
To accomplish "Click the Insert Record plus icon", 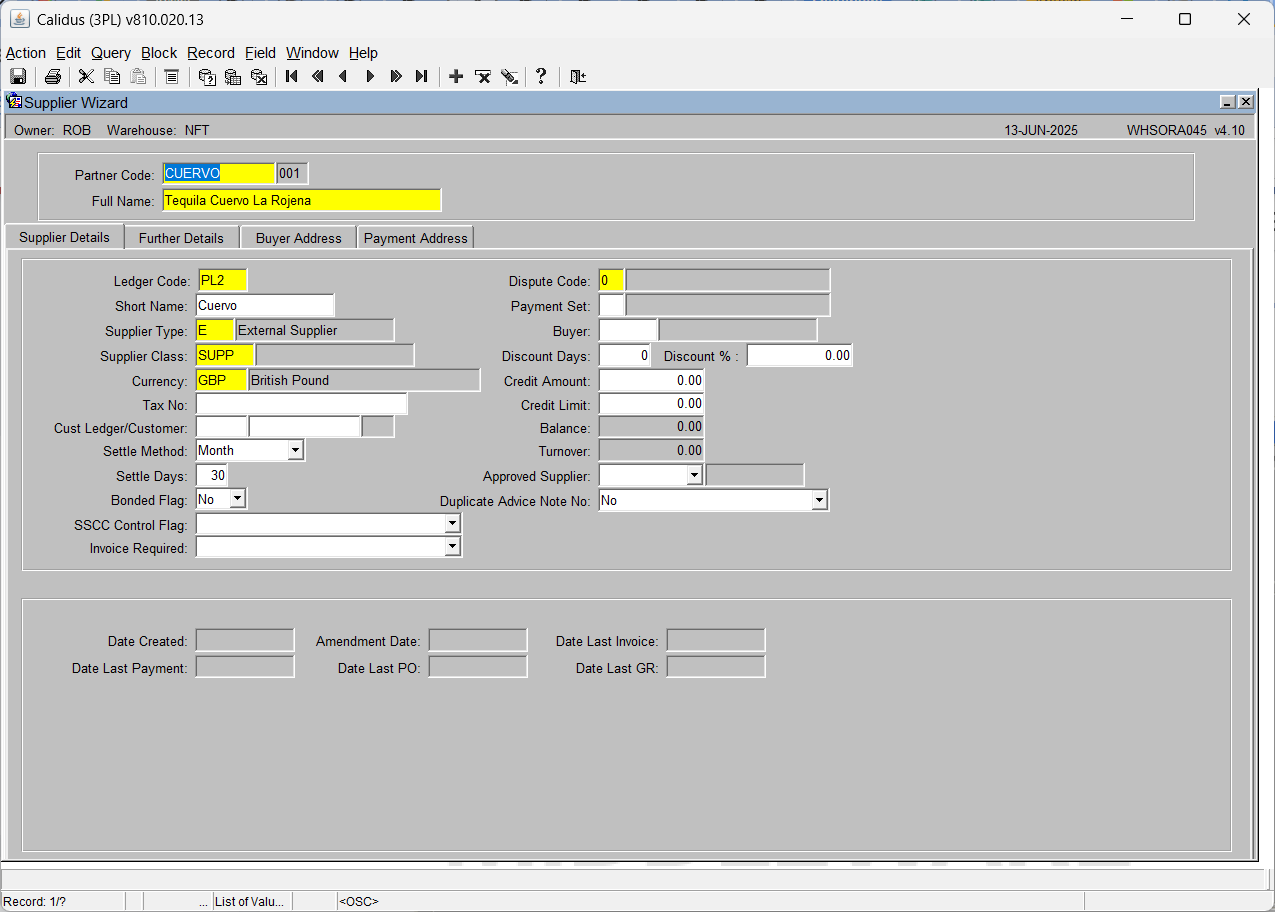I will pyautogui.click(x=456, y=77).
